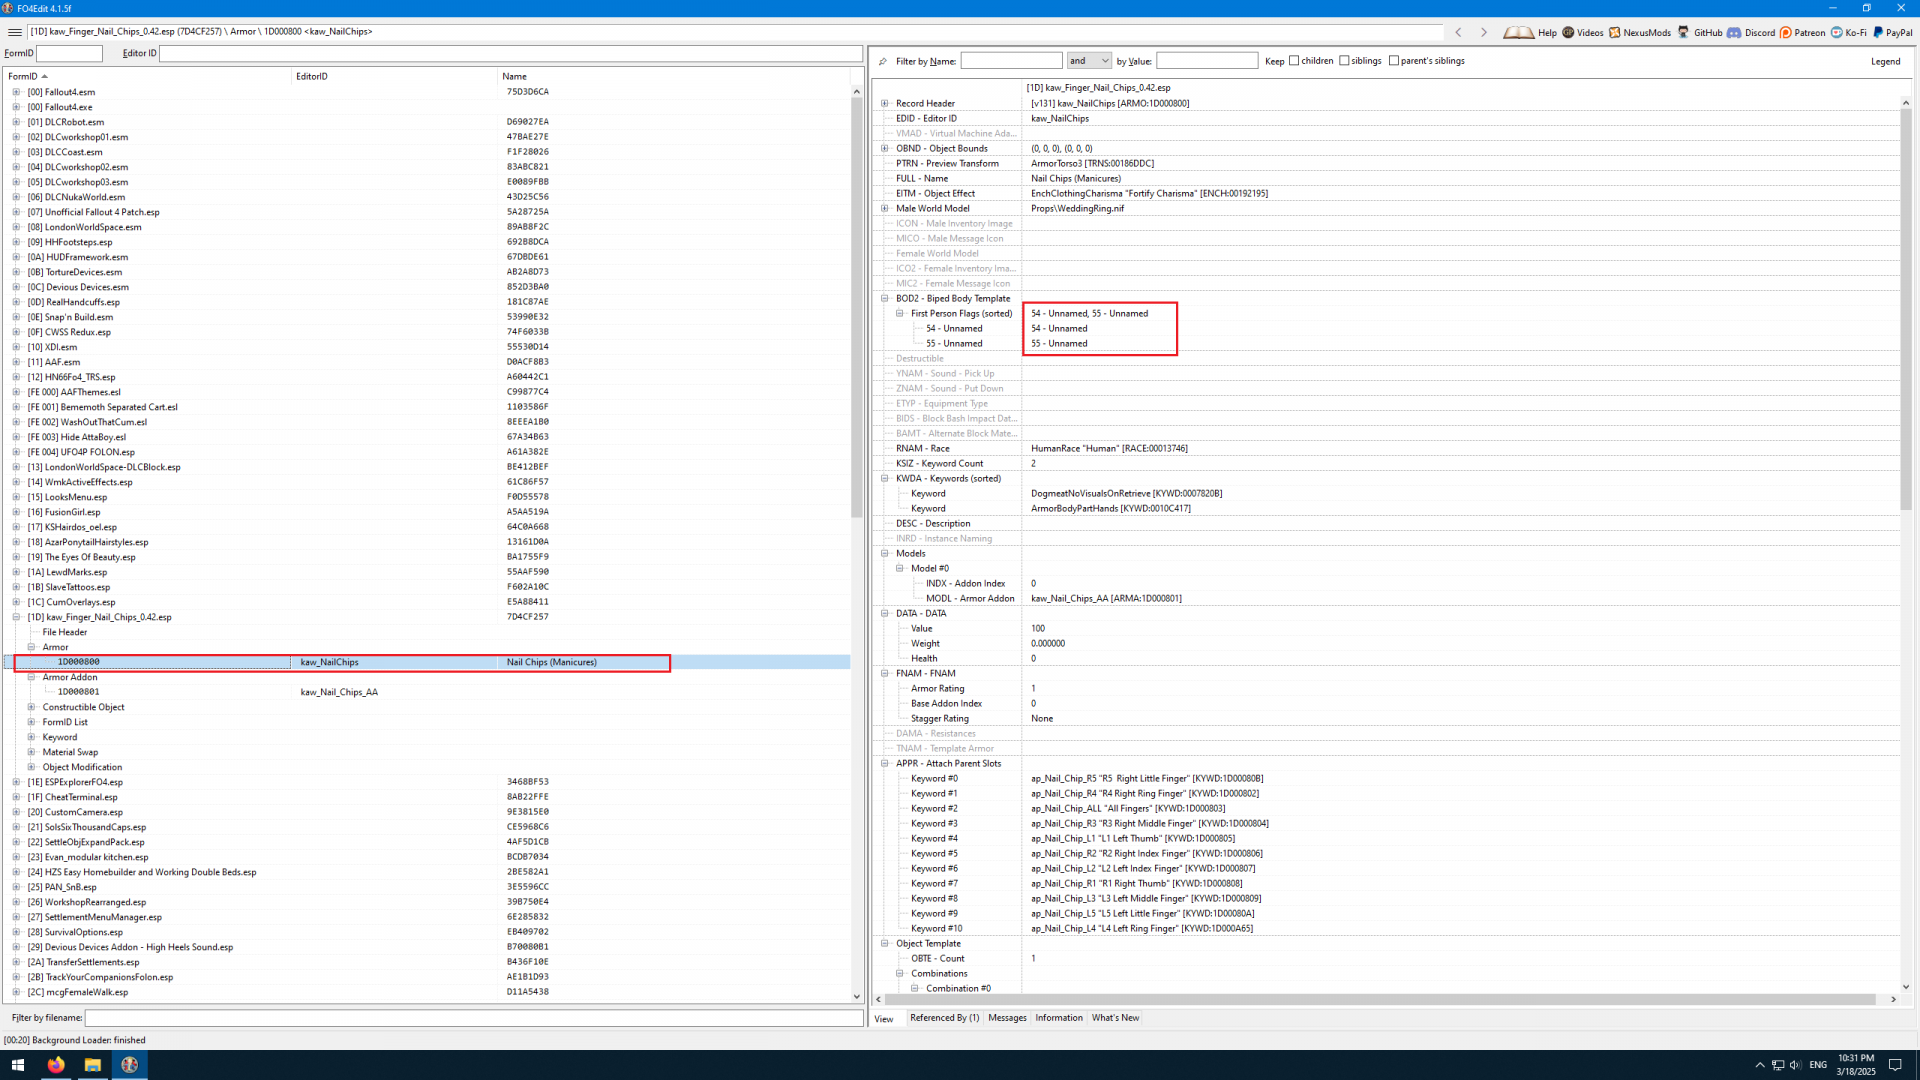1920x1080 pixels.
Task: Open the 'and' filter dropdown
Action: [1089, 61]
